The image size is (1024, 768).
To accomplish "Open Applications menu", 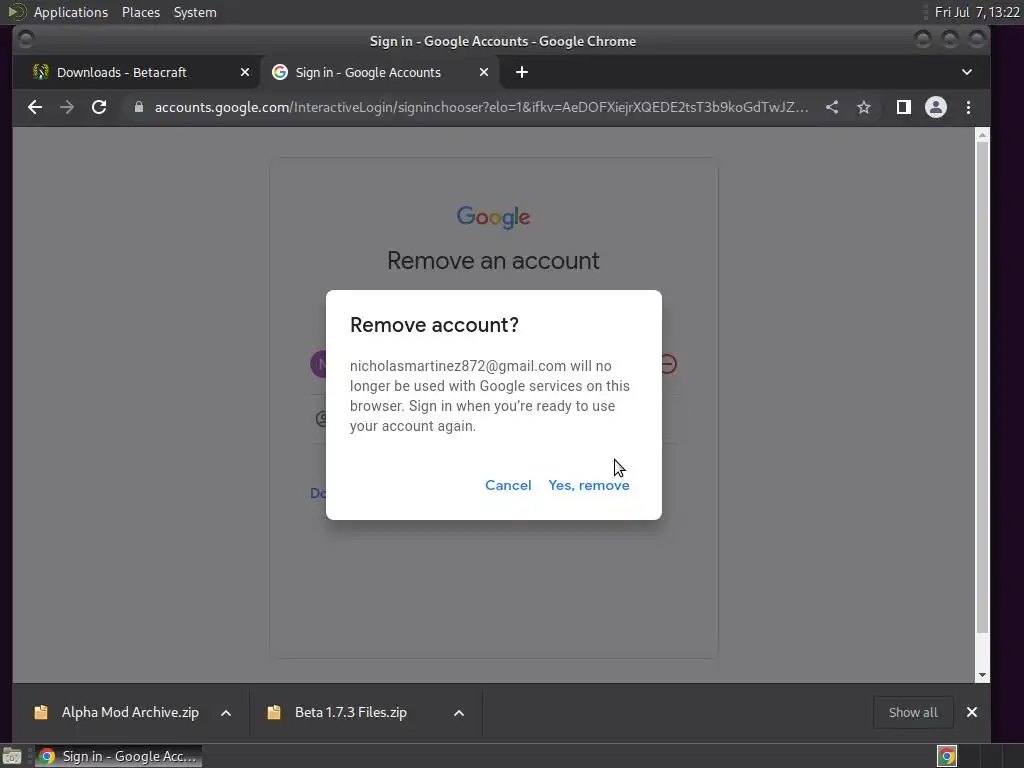I will [x=71, y=12].
